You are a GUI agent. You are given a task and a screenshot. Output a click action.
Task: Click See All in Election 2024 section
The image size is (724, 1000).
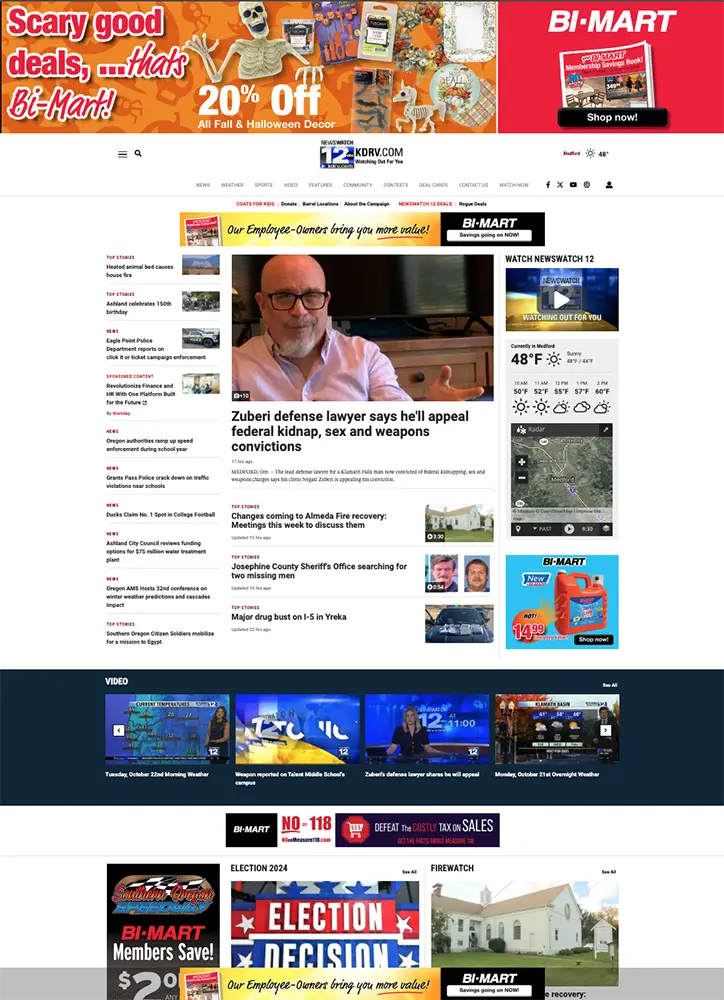coord(409,872)
